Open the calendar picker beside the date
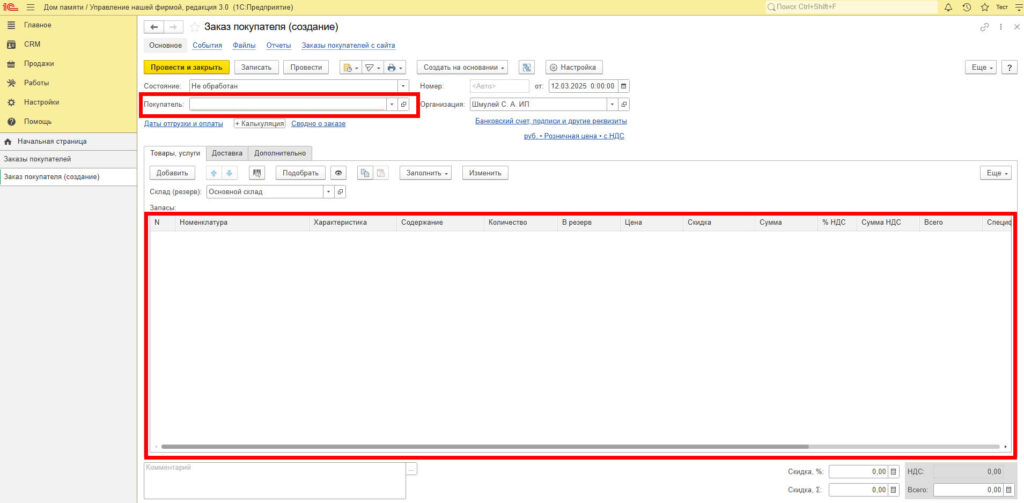Viewport: 1024px width, 503px height. pyautogui.click(x=625, y=86)
